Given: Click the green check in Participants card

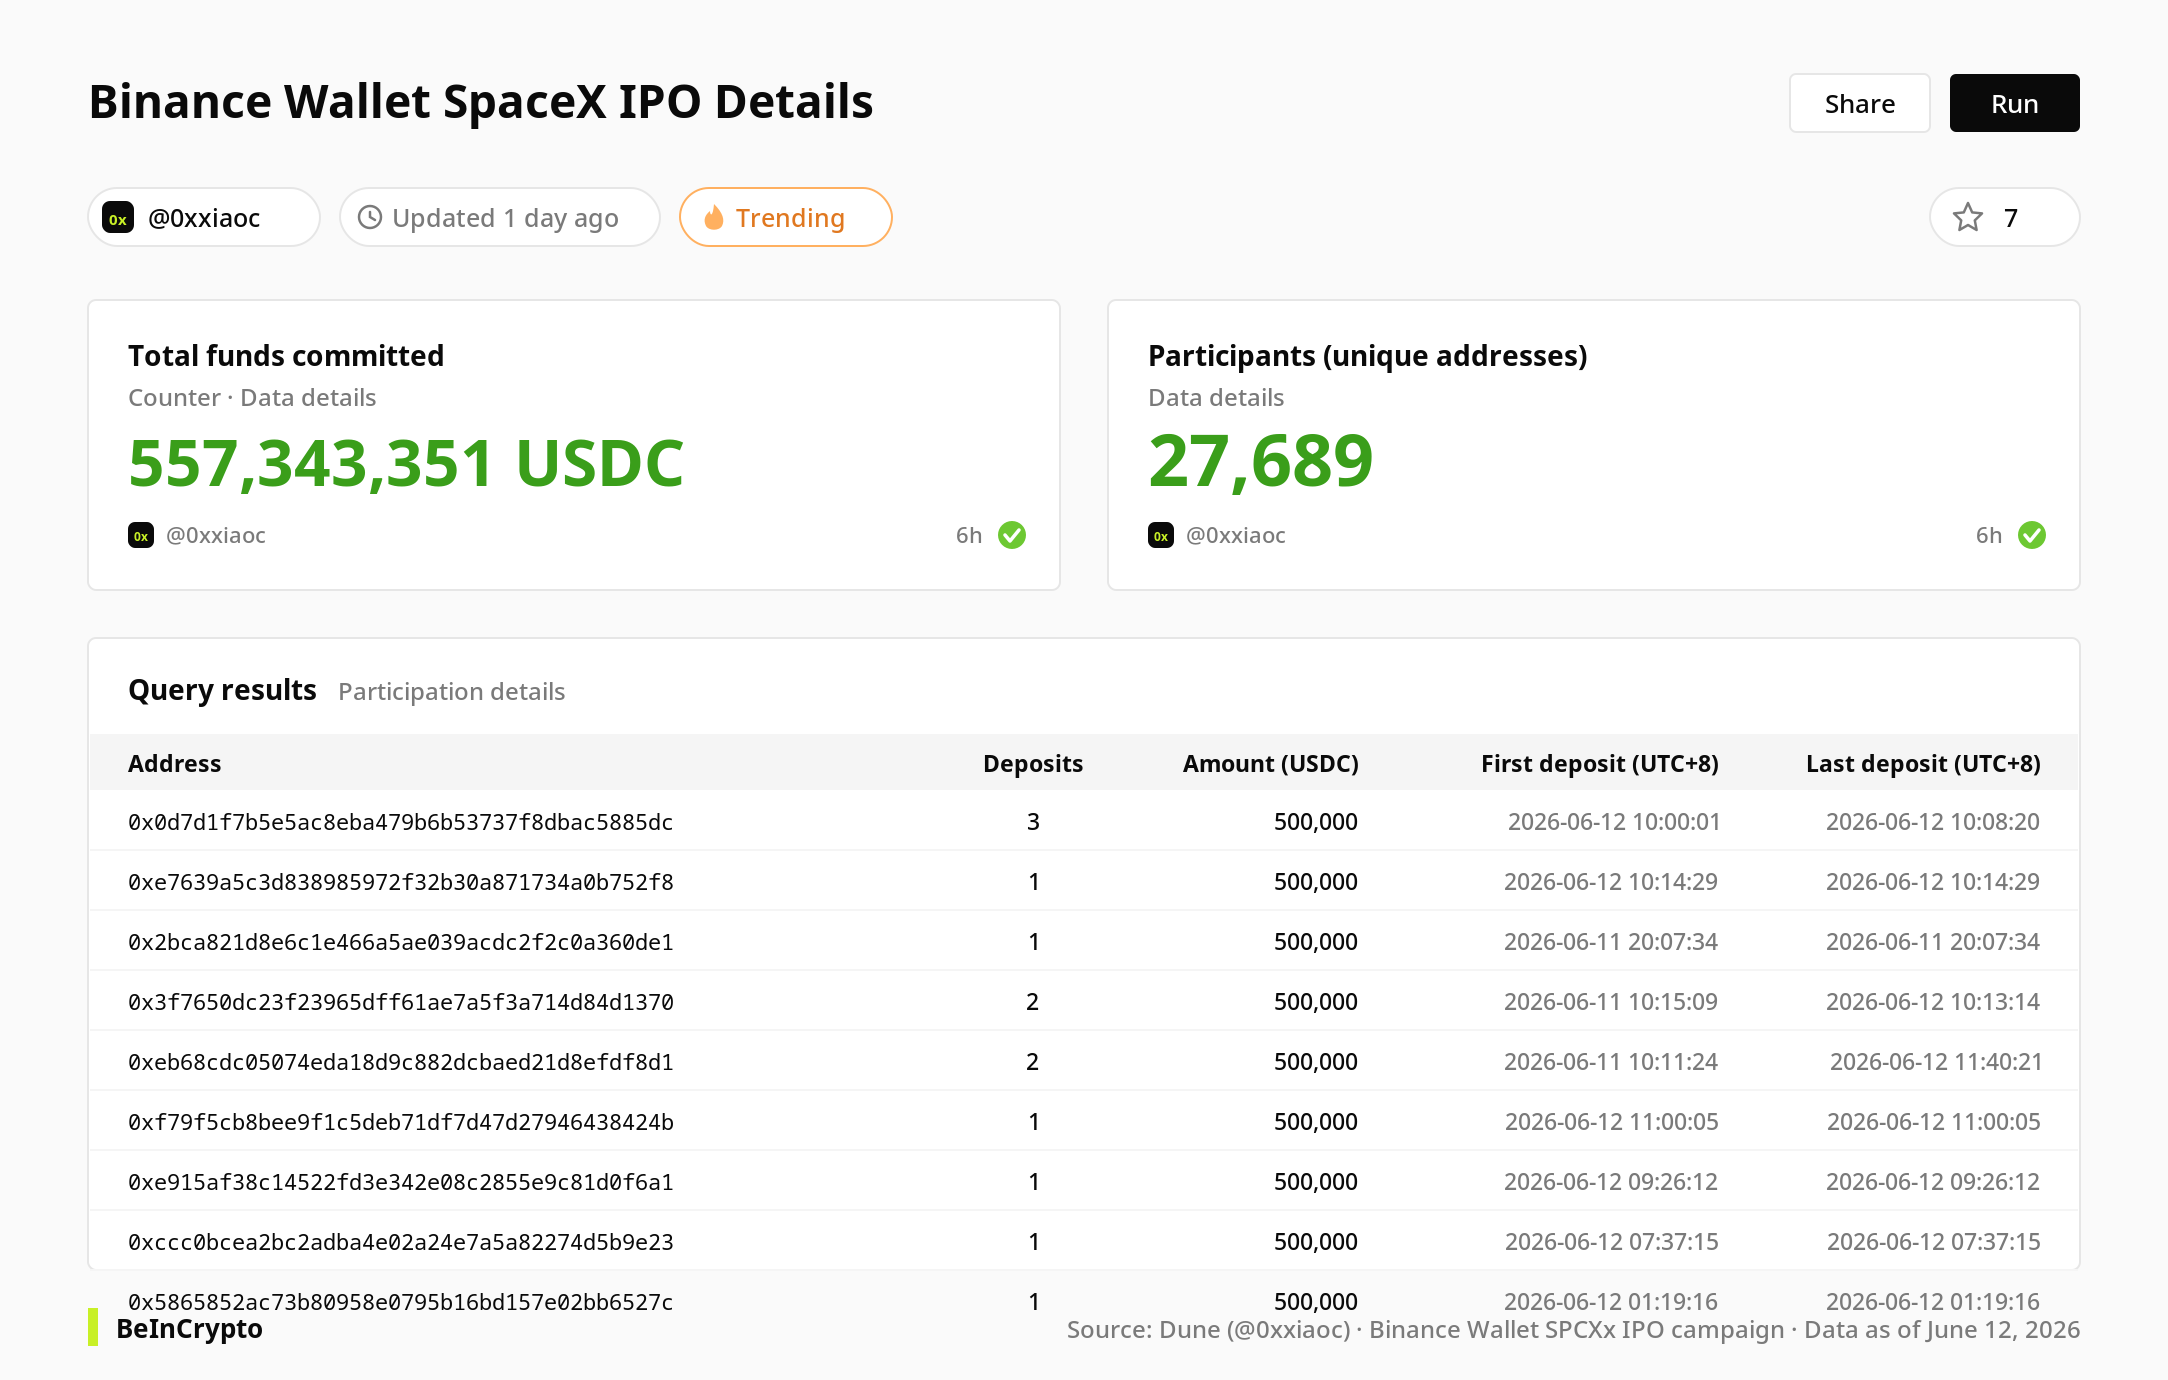Looking at the screenshot, I should click(2032, 535).
